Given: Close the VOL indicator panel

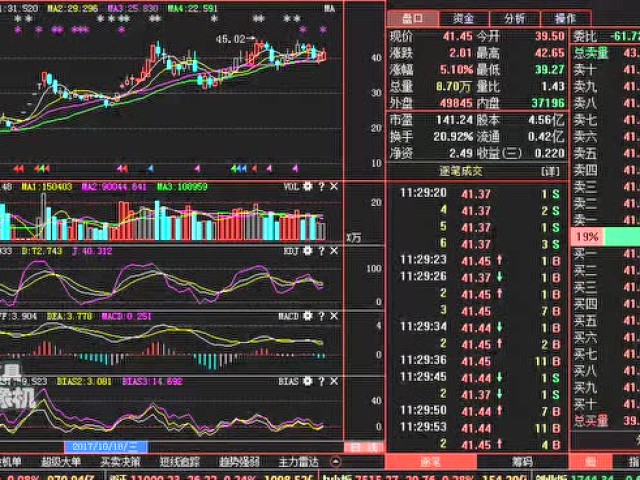Looking at the screenshot, I should (x=334, y=187).
